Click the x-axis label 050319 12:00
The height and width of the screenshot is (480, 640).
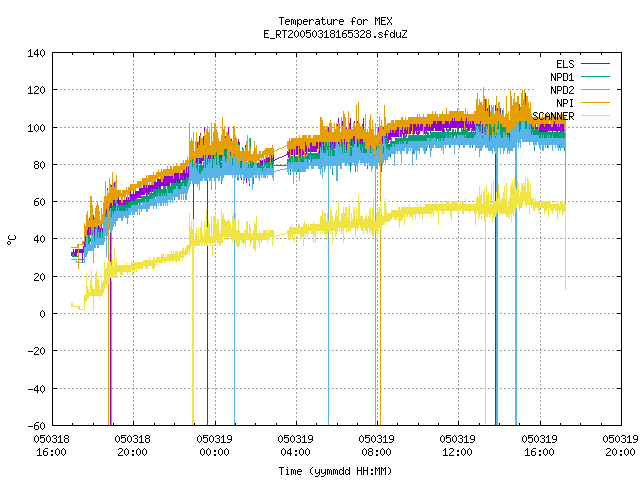pyautogui.click(x=457, y=446)
